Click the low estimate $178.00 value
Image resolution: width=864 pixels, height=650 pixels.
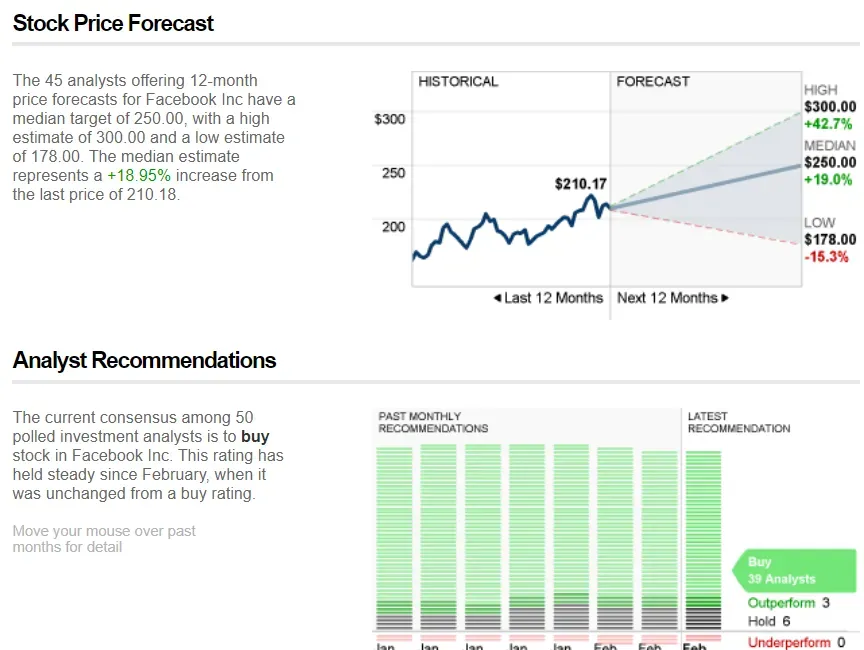(x=830, y=239)
